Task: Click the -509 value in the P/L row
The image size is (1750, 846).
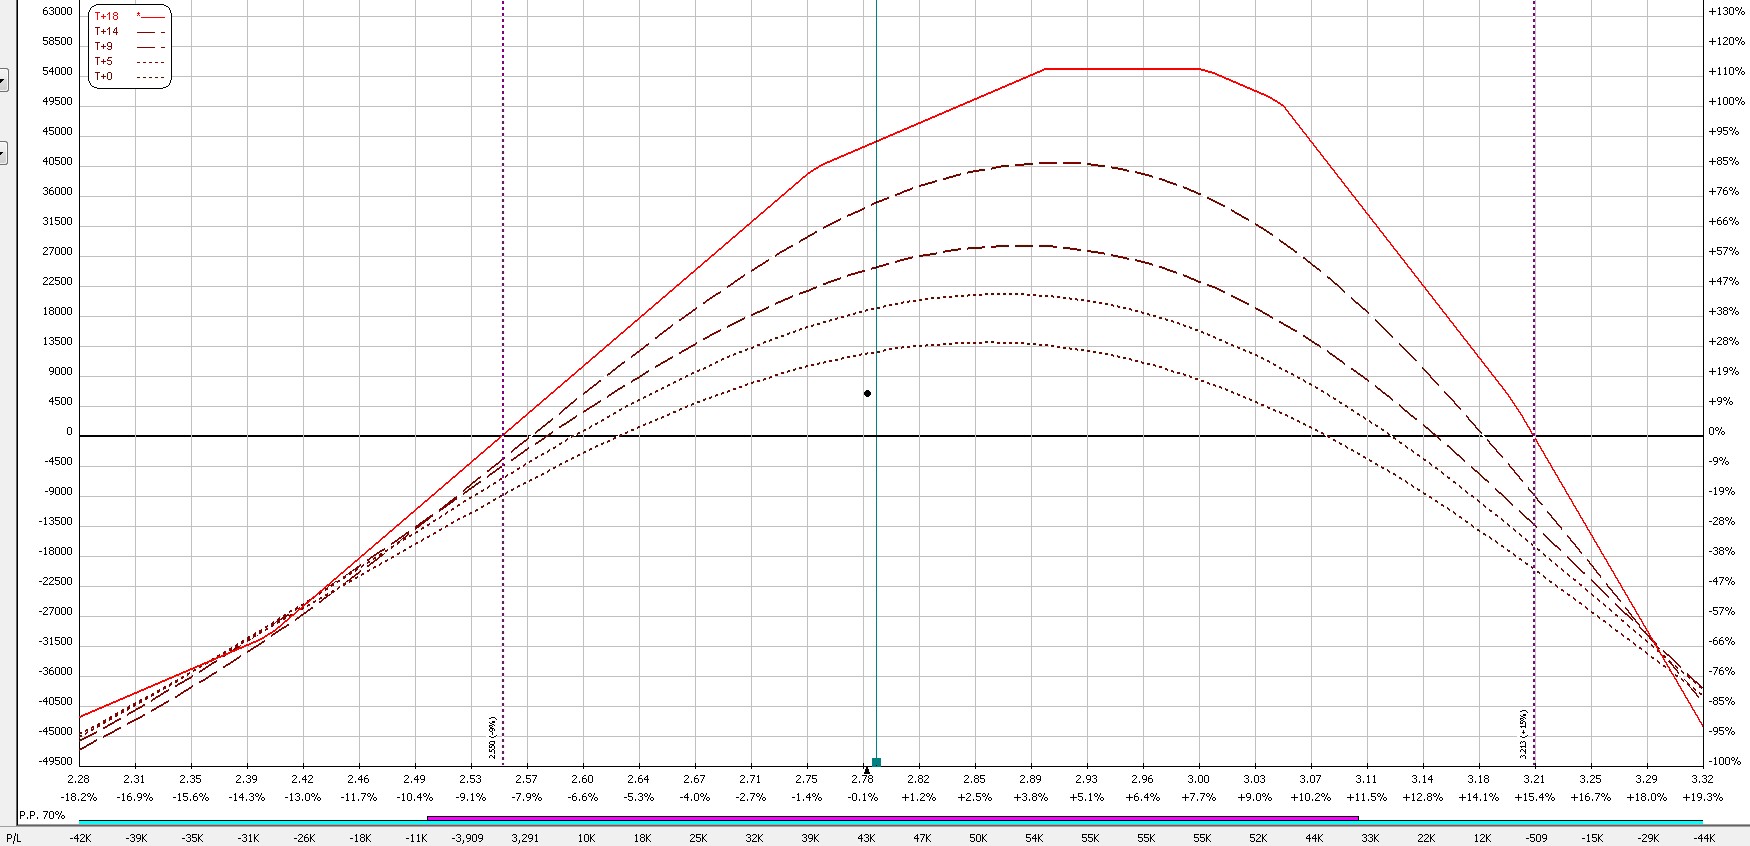Action: [x=1535, y=838]
